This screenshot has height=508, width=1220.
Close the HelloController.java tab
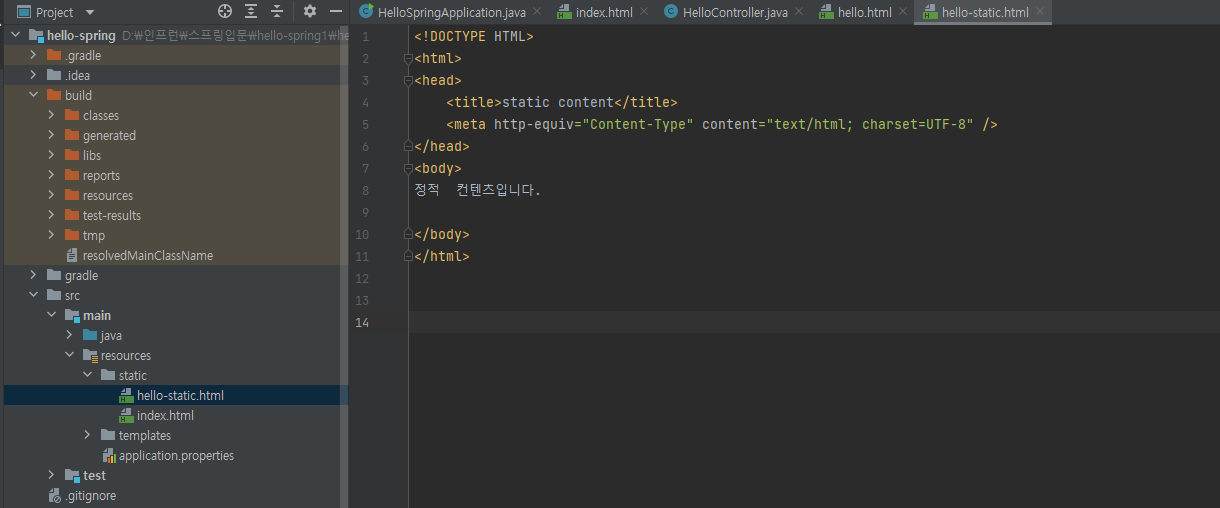coord(798,12)
